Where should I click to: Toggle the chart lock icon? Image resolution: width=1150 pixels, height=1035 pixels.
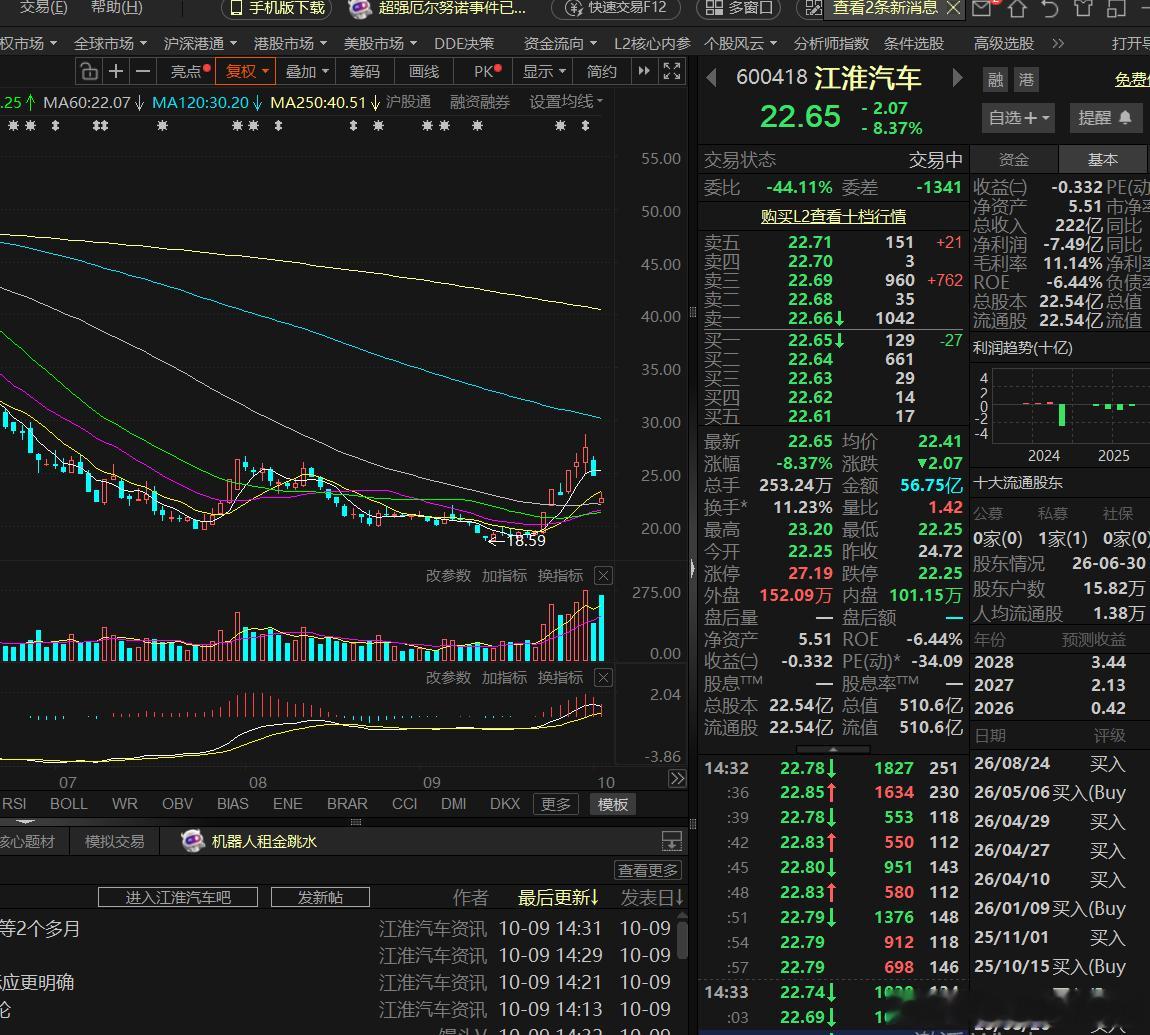[89, 71]
